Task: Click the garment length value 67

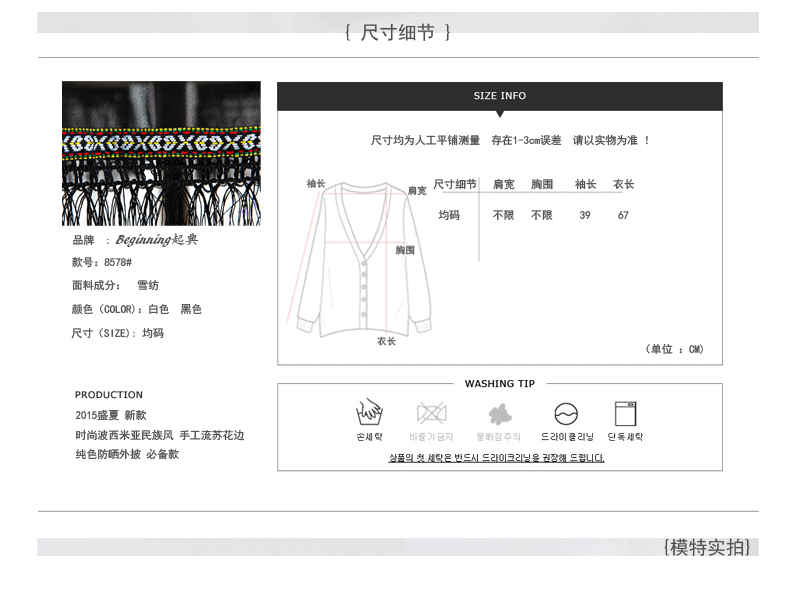Action: point(623,215)
